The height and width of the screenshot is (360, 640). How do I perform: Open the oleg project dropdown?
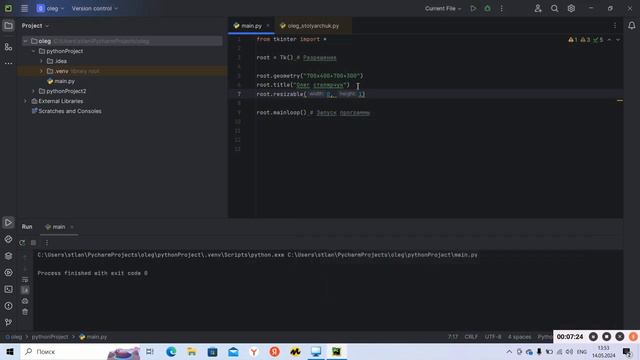[50, 8]
